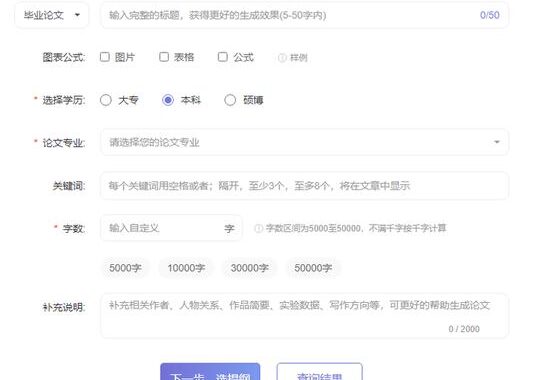Select the 本科 education radio button
Screen dimensions: 537x380
(168, 100)
